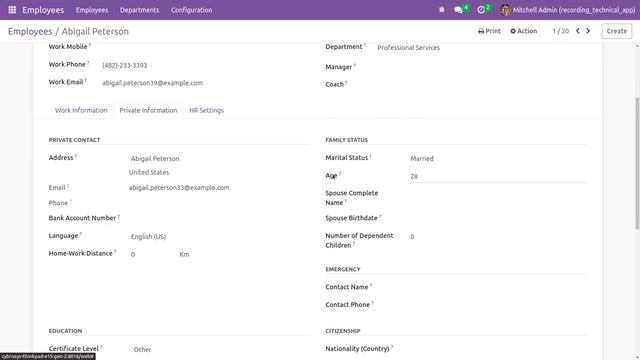640x360 pixels.
Task: Click private email abigail.peterson33@example.com
Action: (x=179, y=188)
